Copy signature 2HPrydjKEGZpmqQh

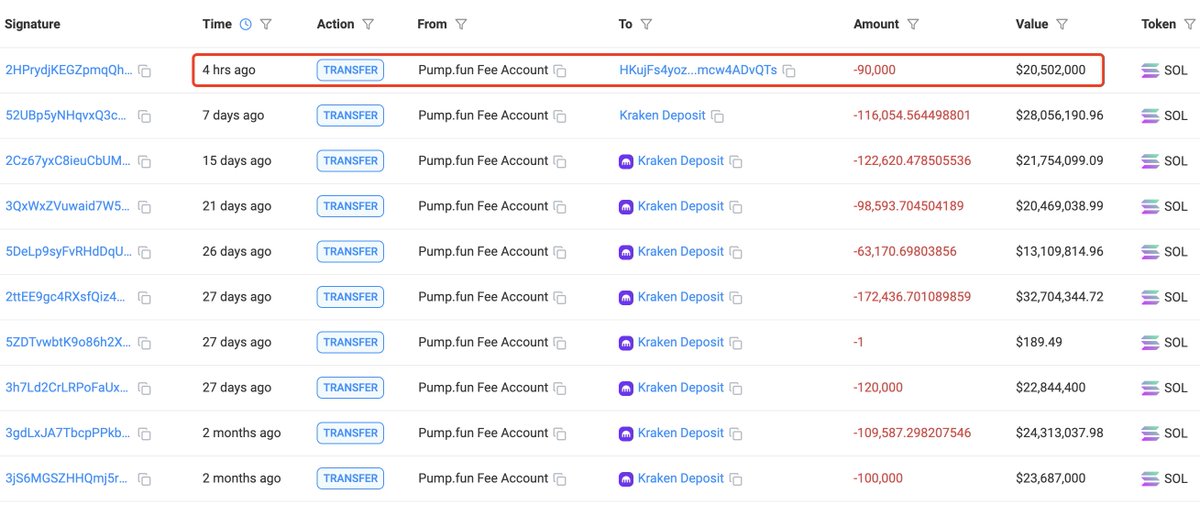pos(145,71)
